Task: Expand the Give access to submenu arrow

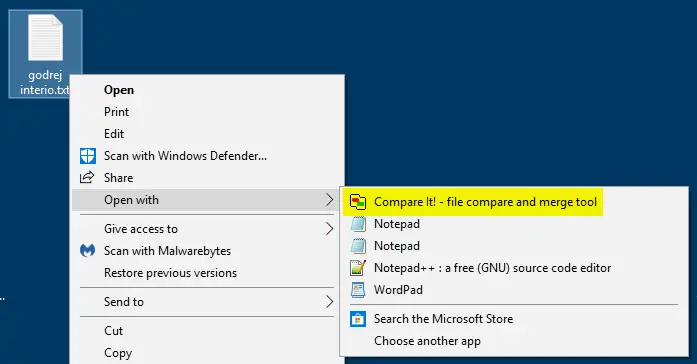Action: [x=329, y=229]
